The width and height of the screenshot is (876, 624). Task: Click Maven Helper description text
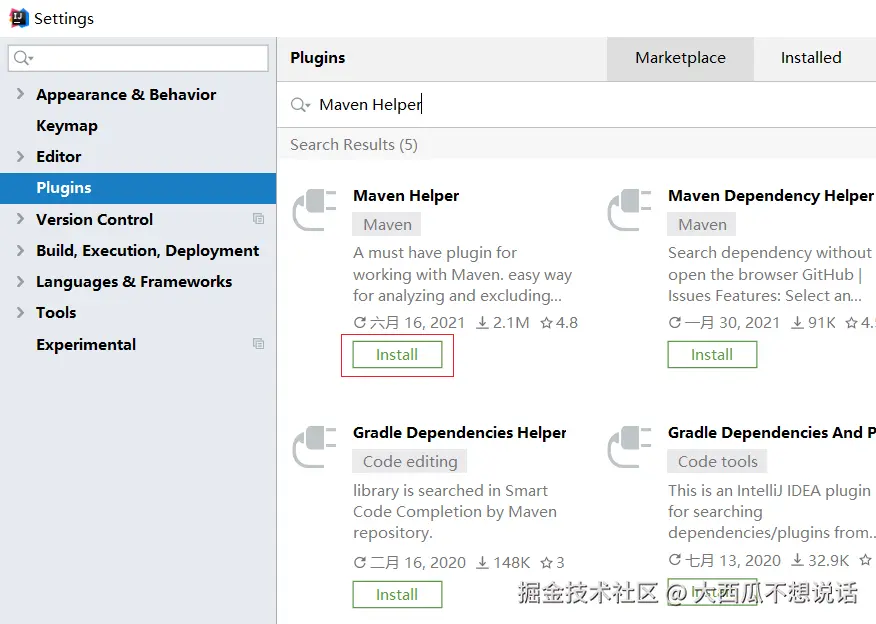click(x=463, y=274)
